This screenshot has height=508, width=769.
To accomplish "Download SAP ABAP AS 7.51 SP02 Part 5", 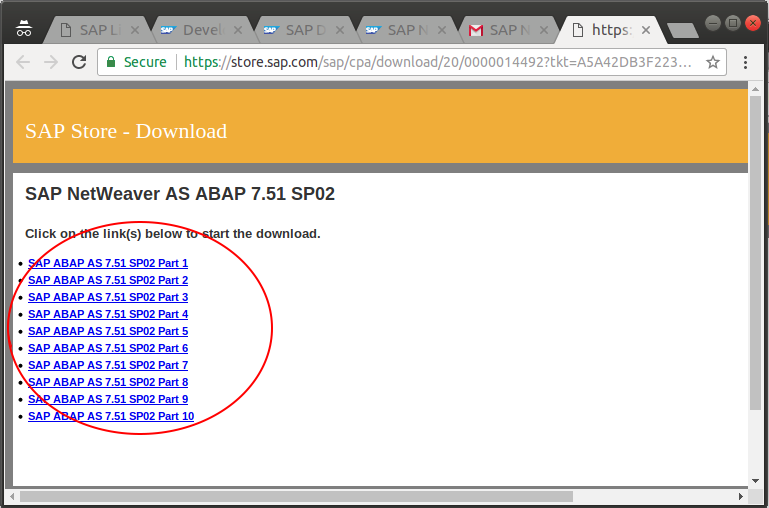I will click(x=108, y=331).
